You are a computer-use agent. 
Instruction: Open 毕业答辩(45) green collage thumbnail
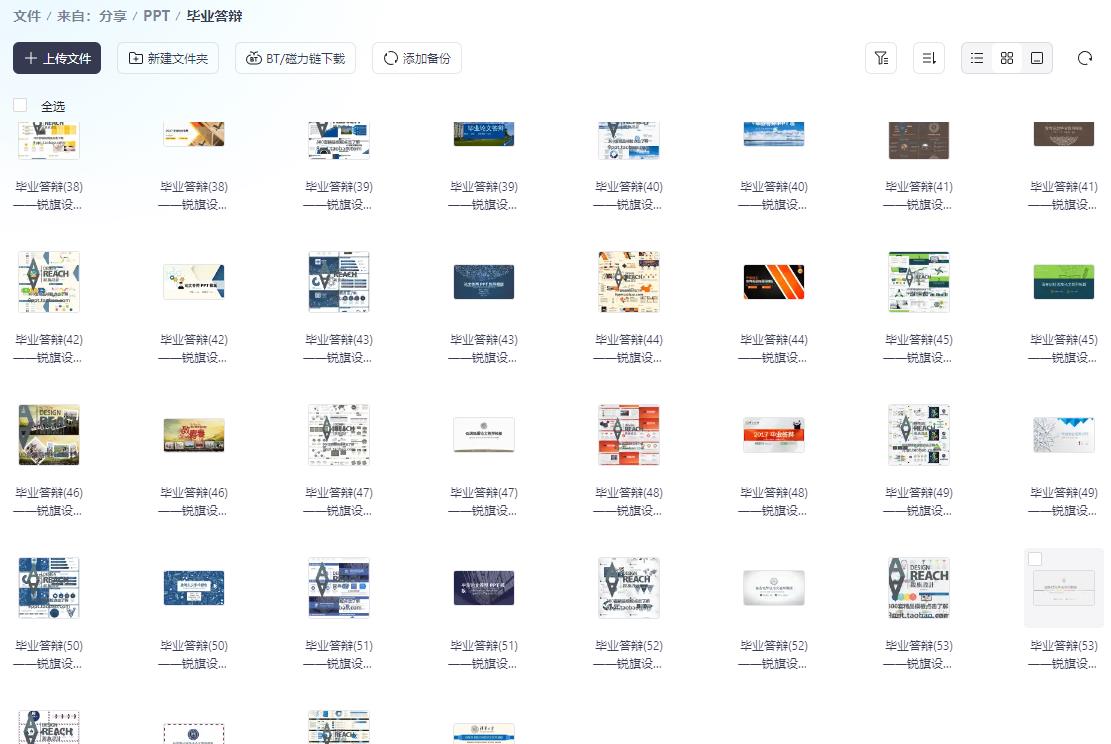[919, 282]
